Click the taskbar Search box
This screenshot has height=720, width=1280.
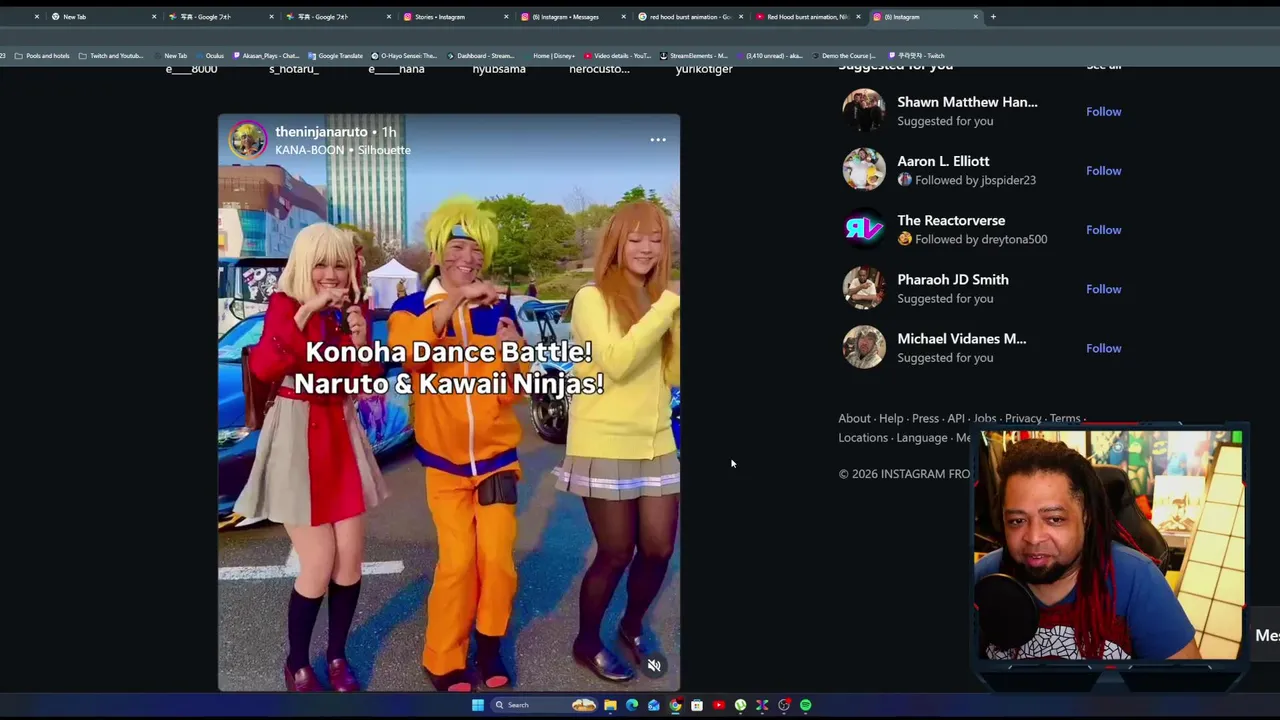click(544, 705)
